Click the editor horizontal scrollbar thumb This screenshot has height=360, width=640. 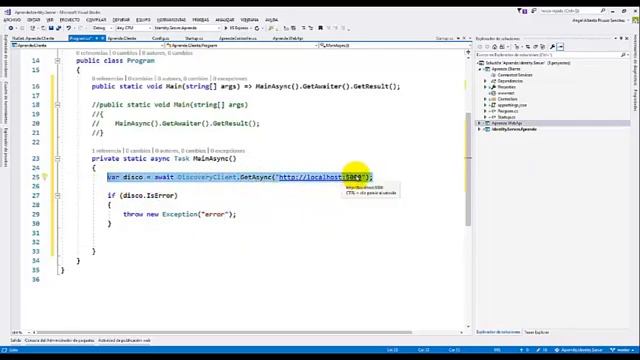(224, 332)
